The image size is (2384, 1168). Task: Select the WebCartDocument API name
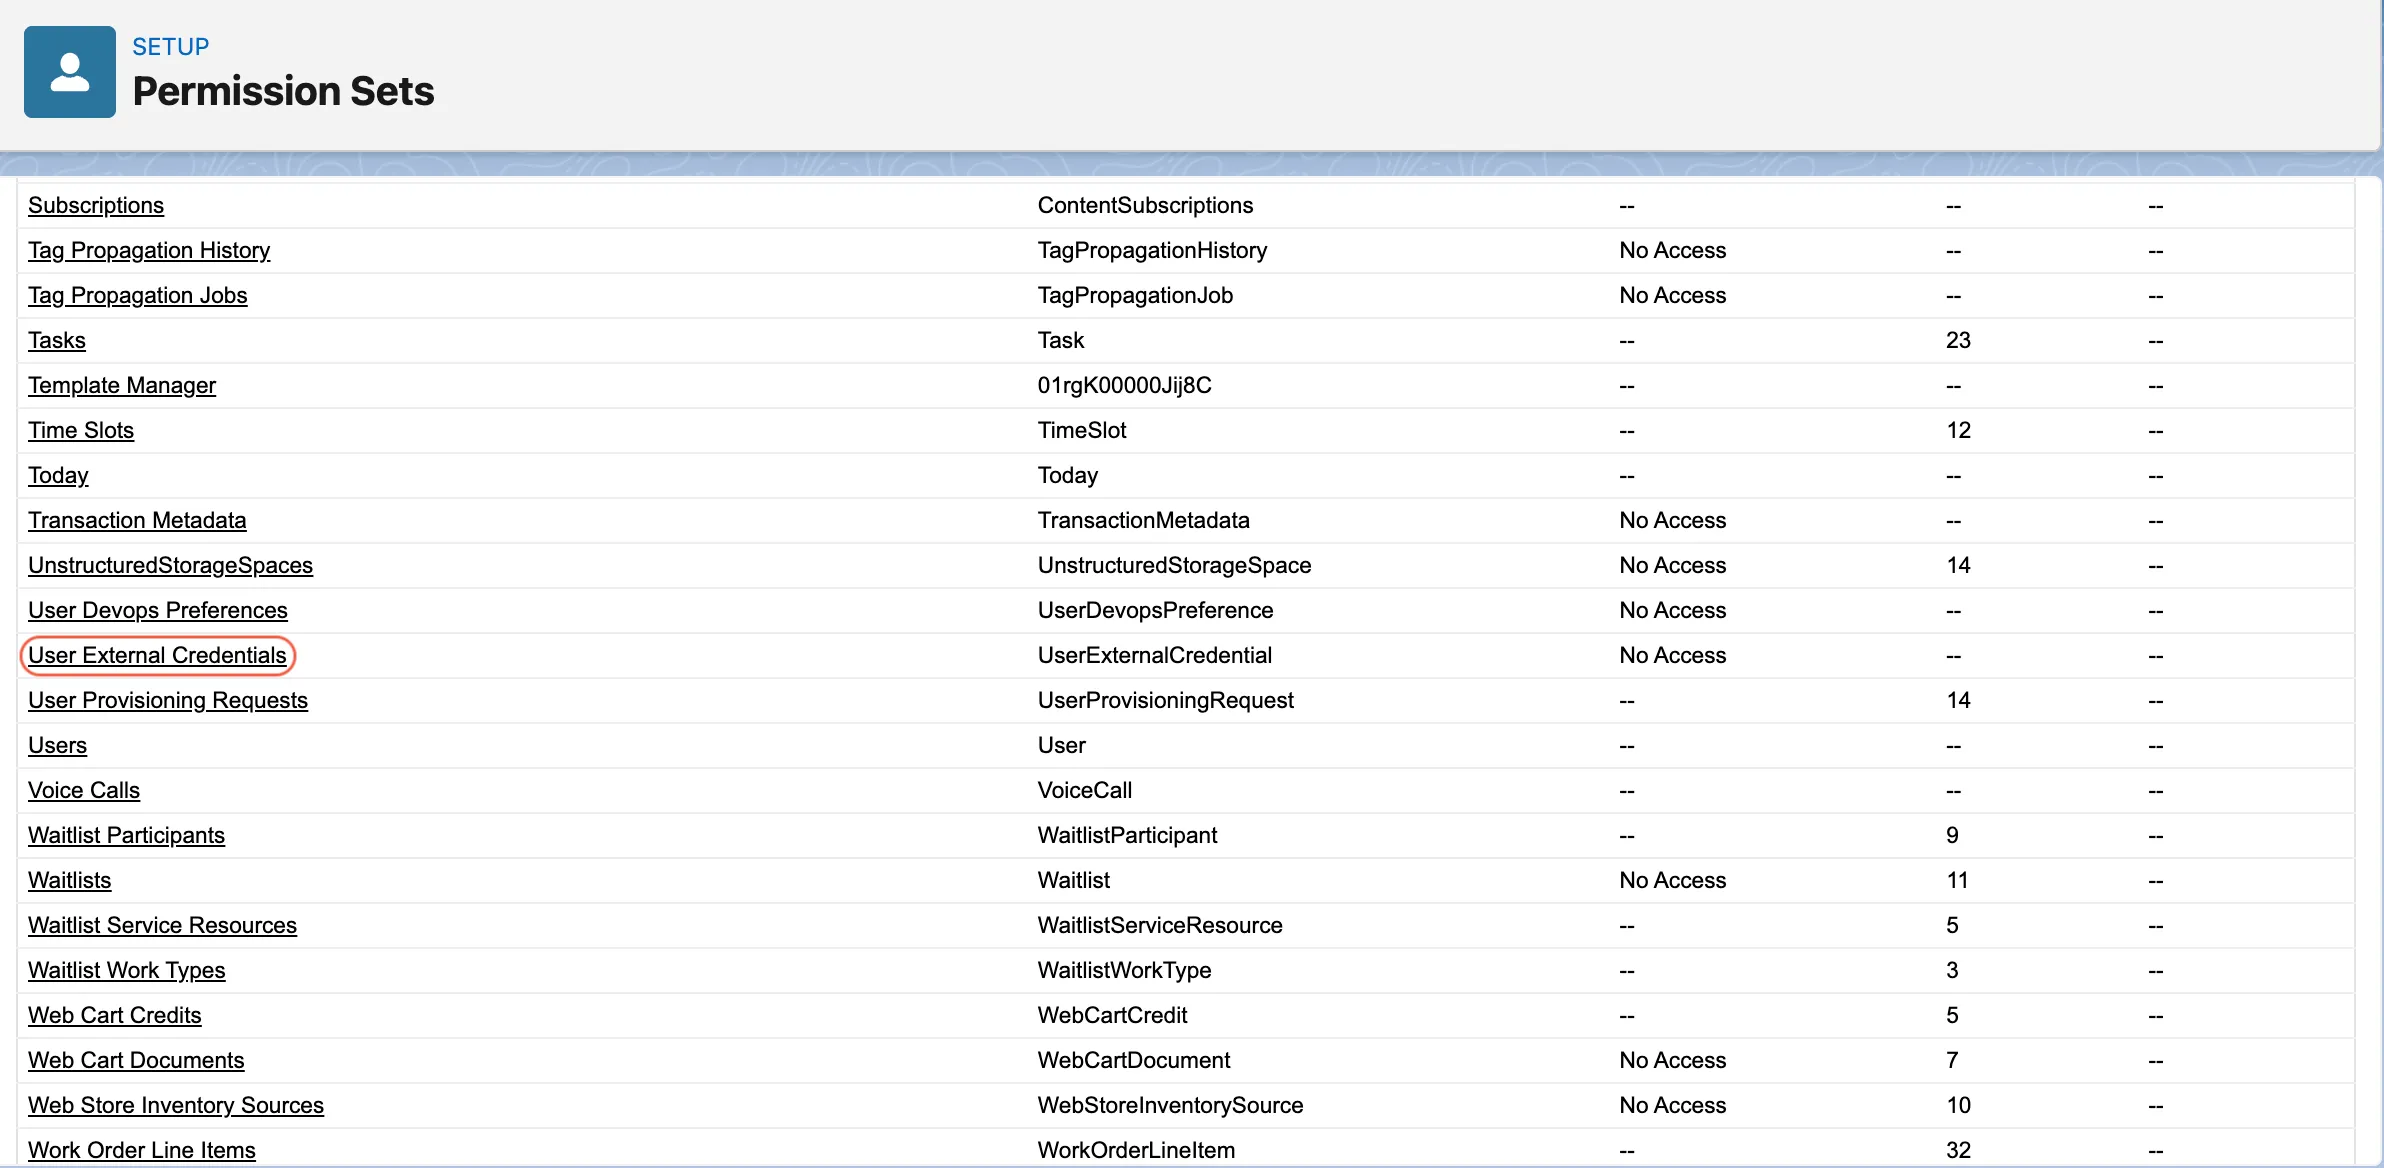tap(1134, 1060)
